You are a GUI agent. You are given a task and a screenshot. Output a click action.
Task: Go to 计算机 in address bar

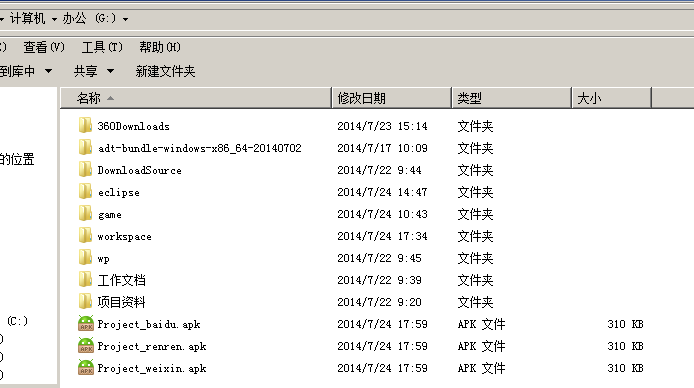coord(27,18)
